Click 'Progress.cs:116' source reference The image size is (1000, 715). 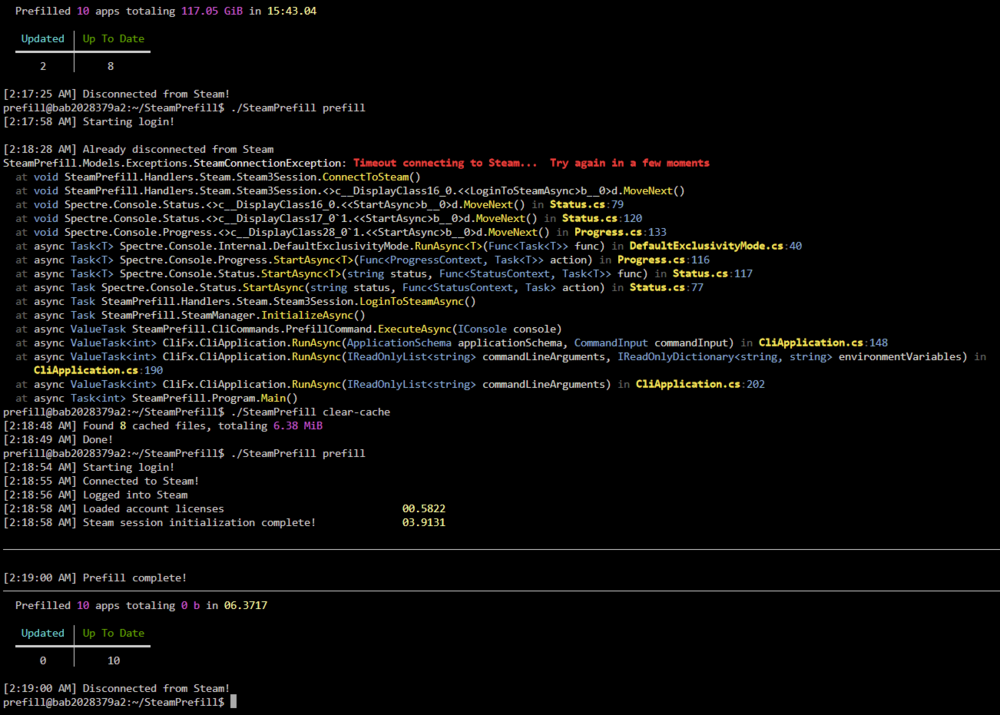[663, 260]
